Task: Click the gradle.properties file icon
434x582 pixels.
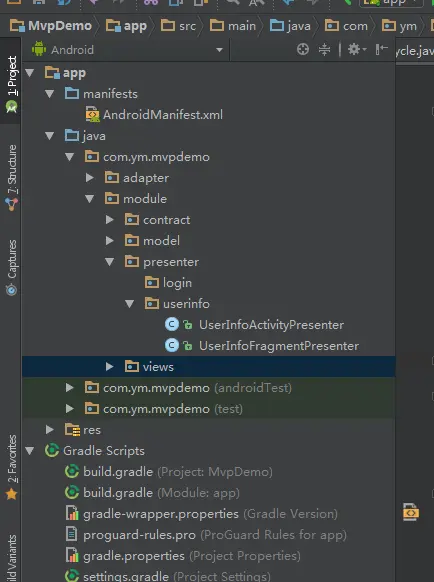Action: click(x=72, y=555)
